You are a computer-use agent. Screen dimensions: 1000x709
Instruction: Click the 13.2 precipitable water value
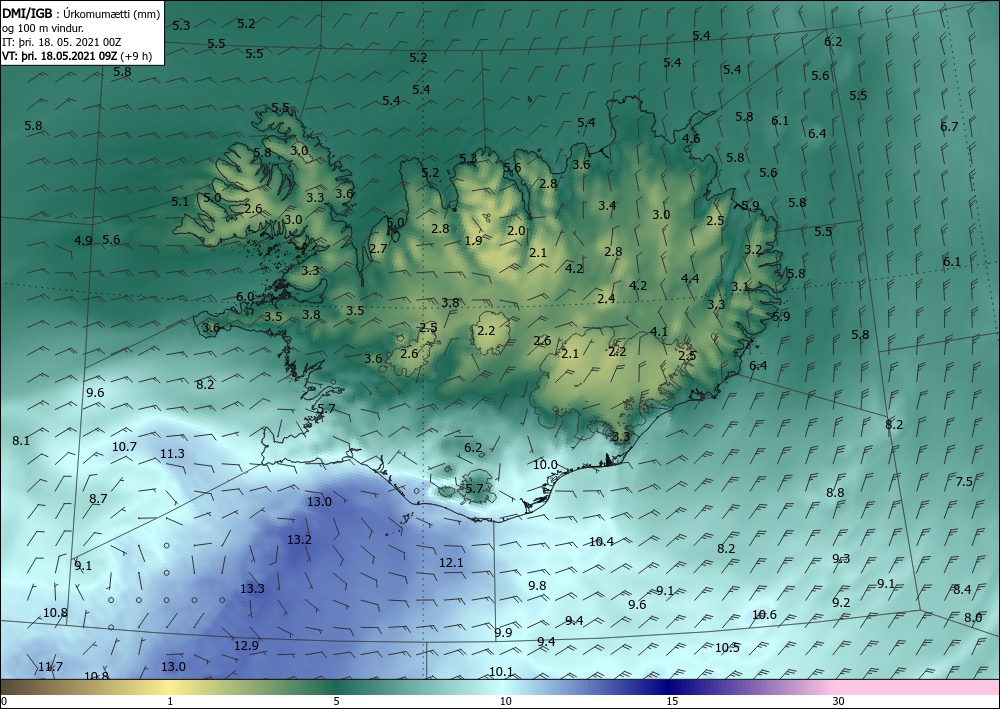point(299,540)
